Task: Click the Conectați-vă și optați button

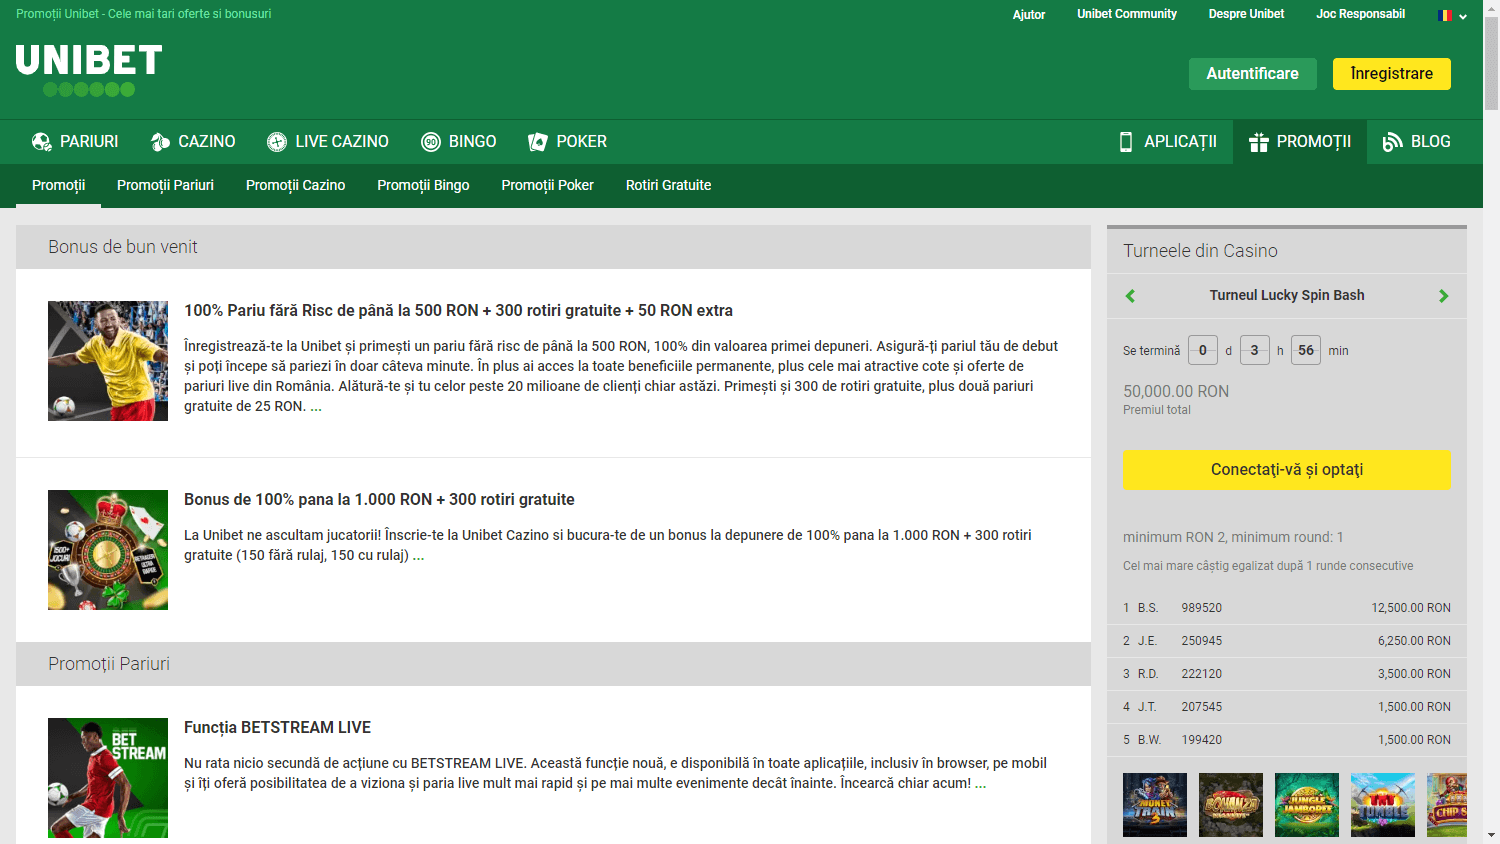Action: coord(1287,469)
